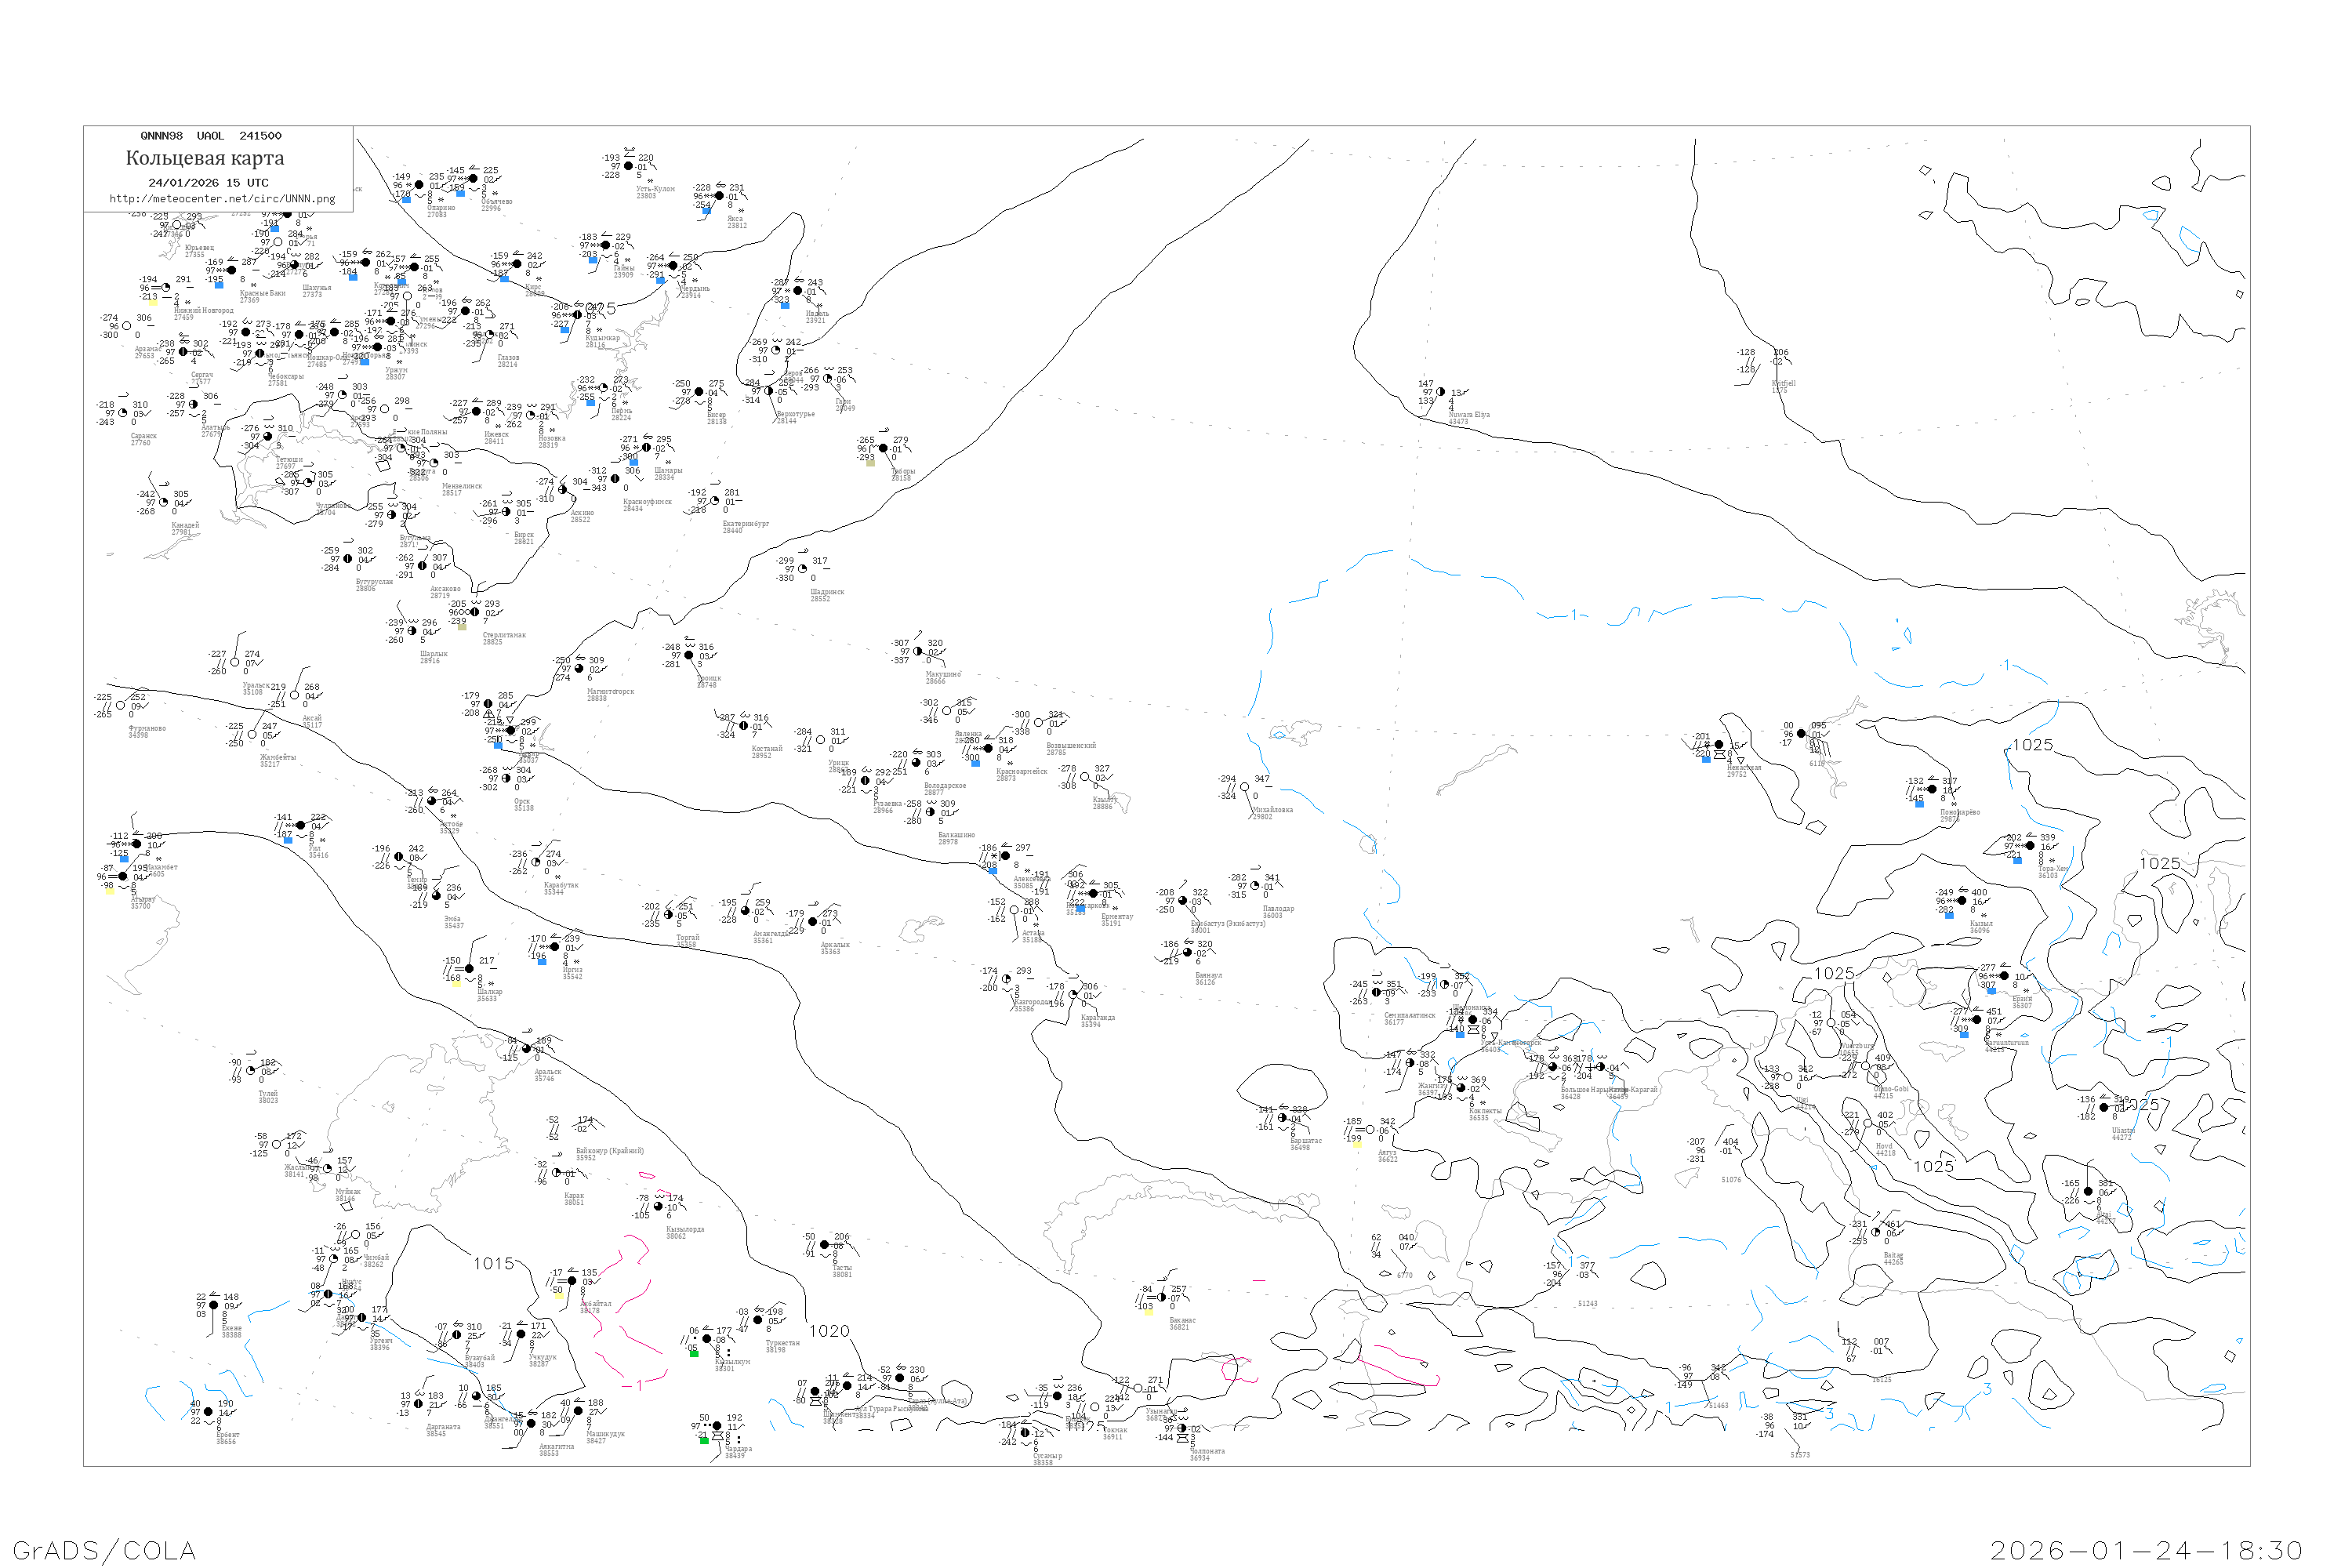Click the Кызылорда station cloud-cover symbol
Screen dimensions: 2352x1568
[x=658, y=1207]
